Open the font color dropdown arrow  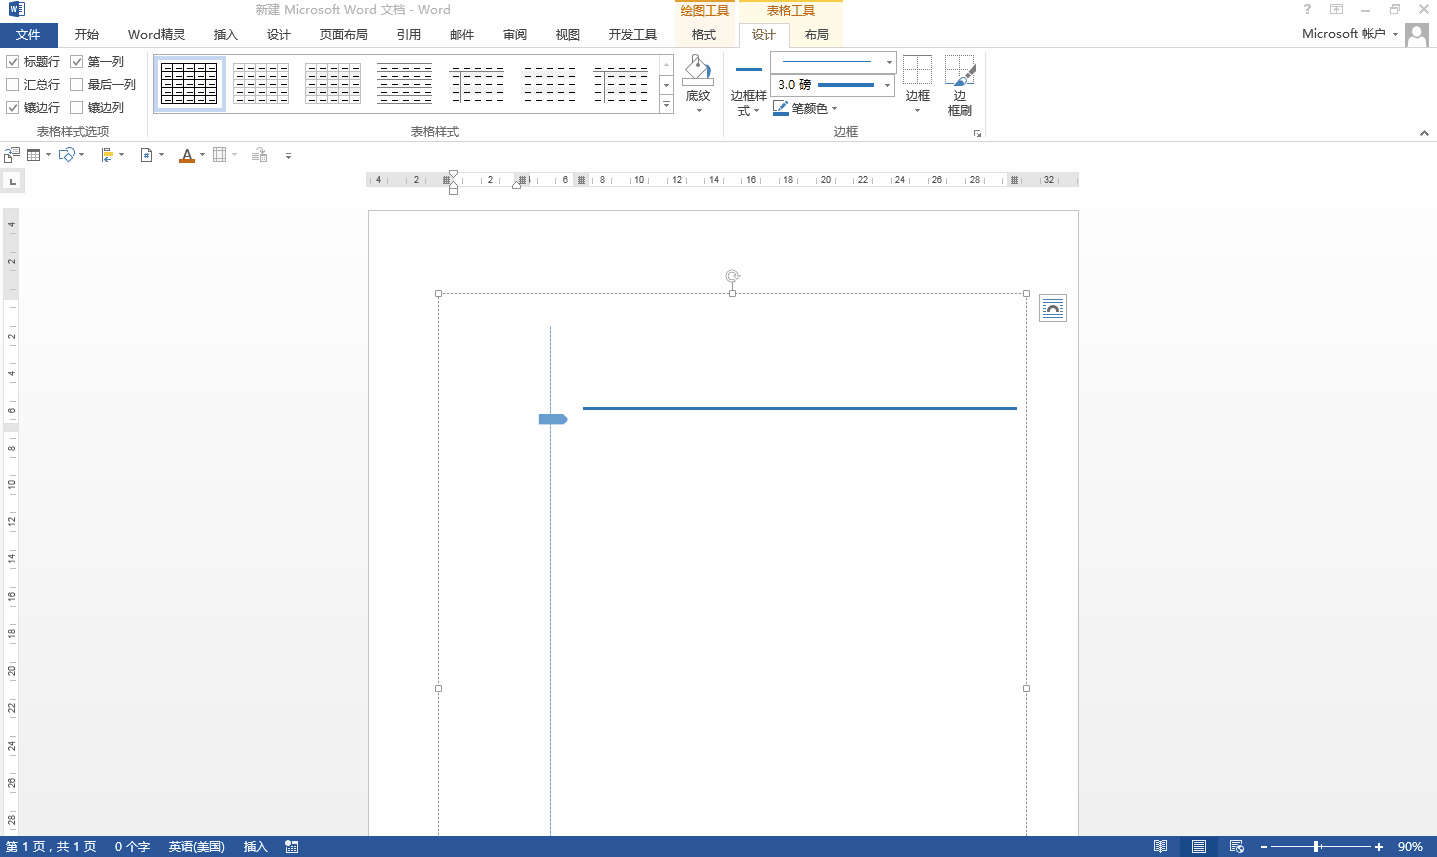(x=202, y=155)
